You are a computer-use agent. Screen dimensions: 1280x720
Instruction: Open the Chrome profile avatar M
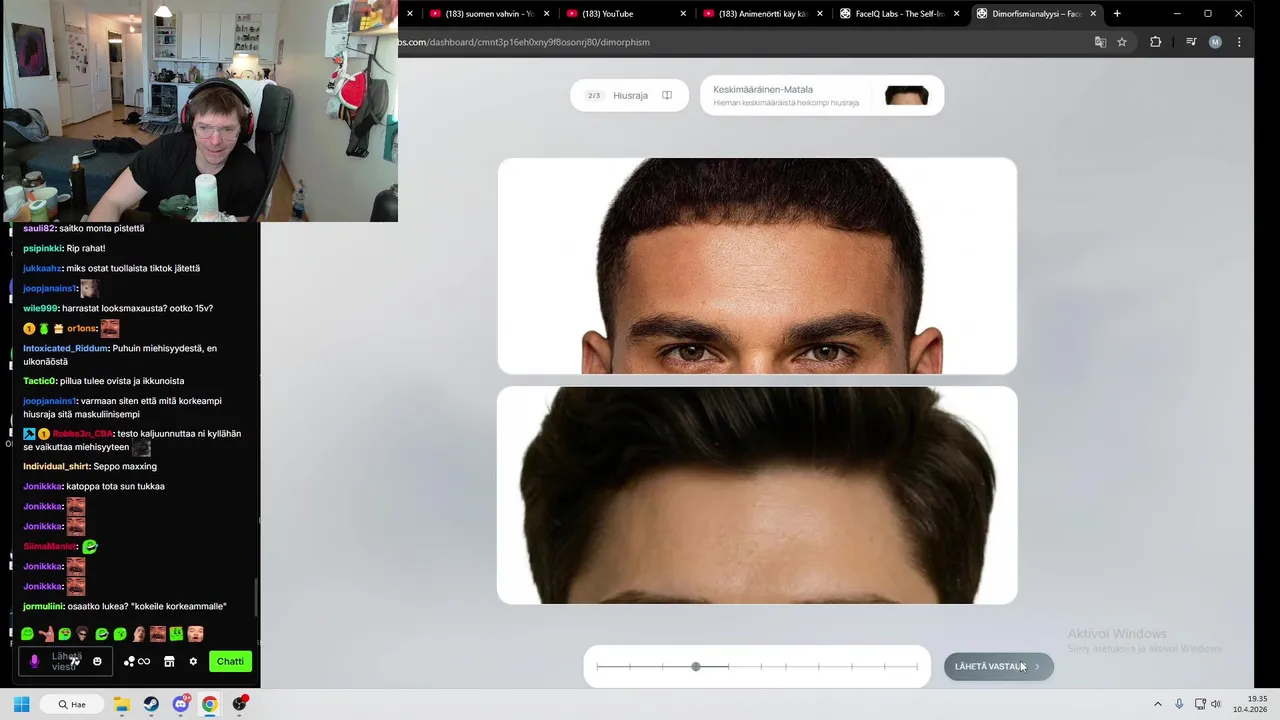pos(1215,42)
